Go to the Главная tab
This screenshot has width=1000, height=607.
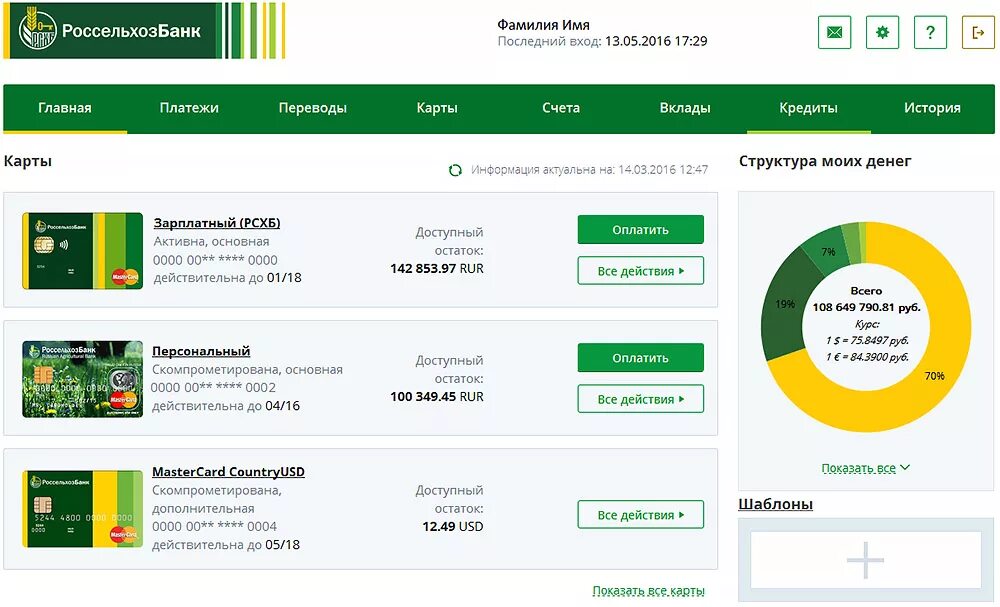click(x=64, y=108)
